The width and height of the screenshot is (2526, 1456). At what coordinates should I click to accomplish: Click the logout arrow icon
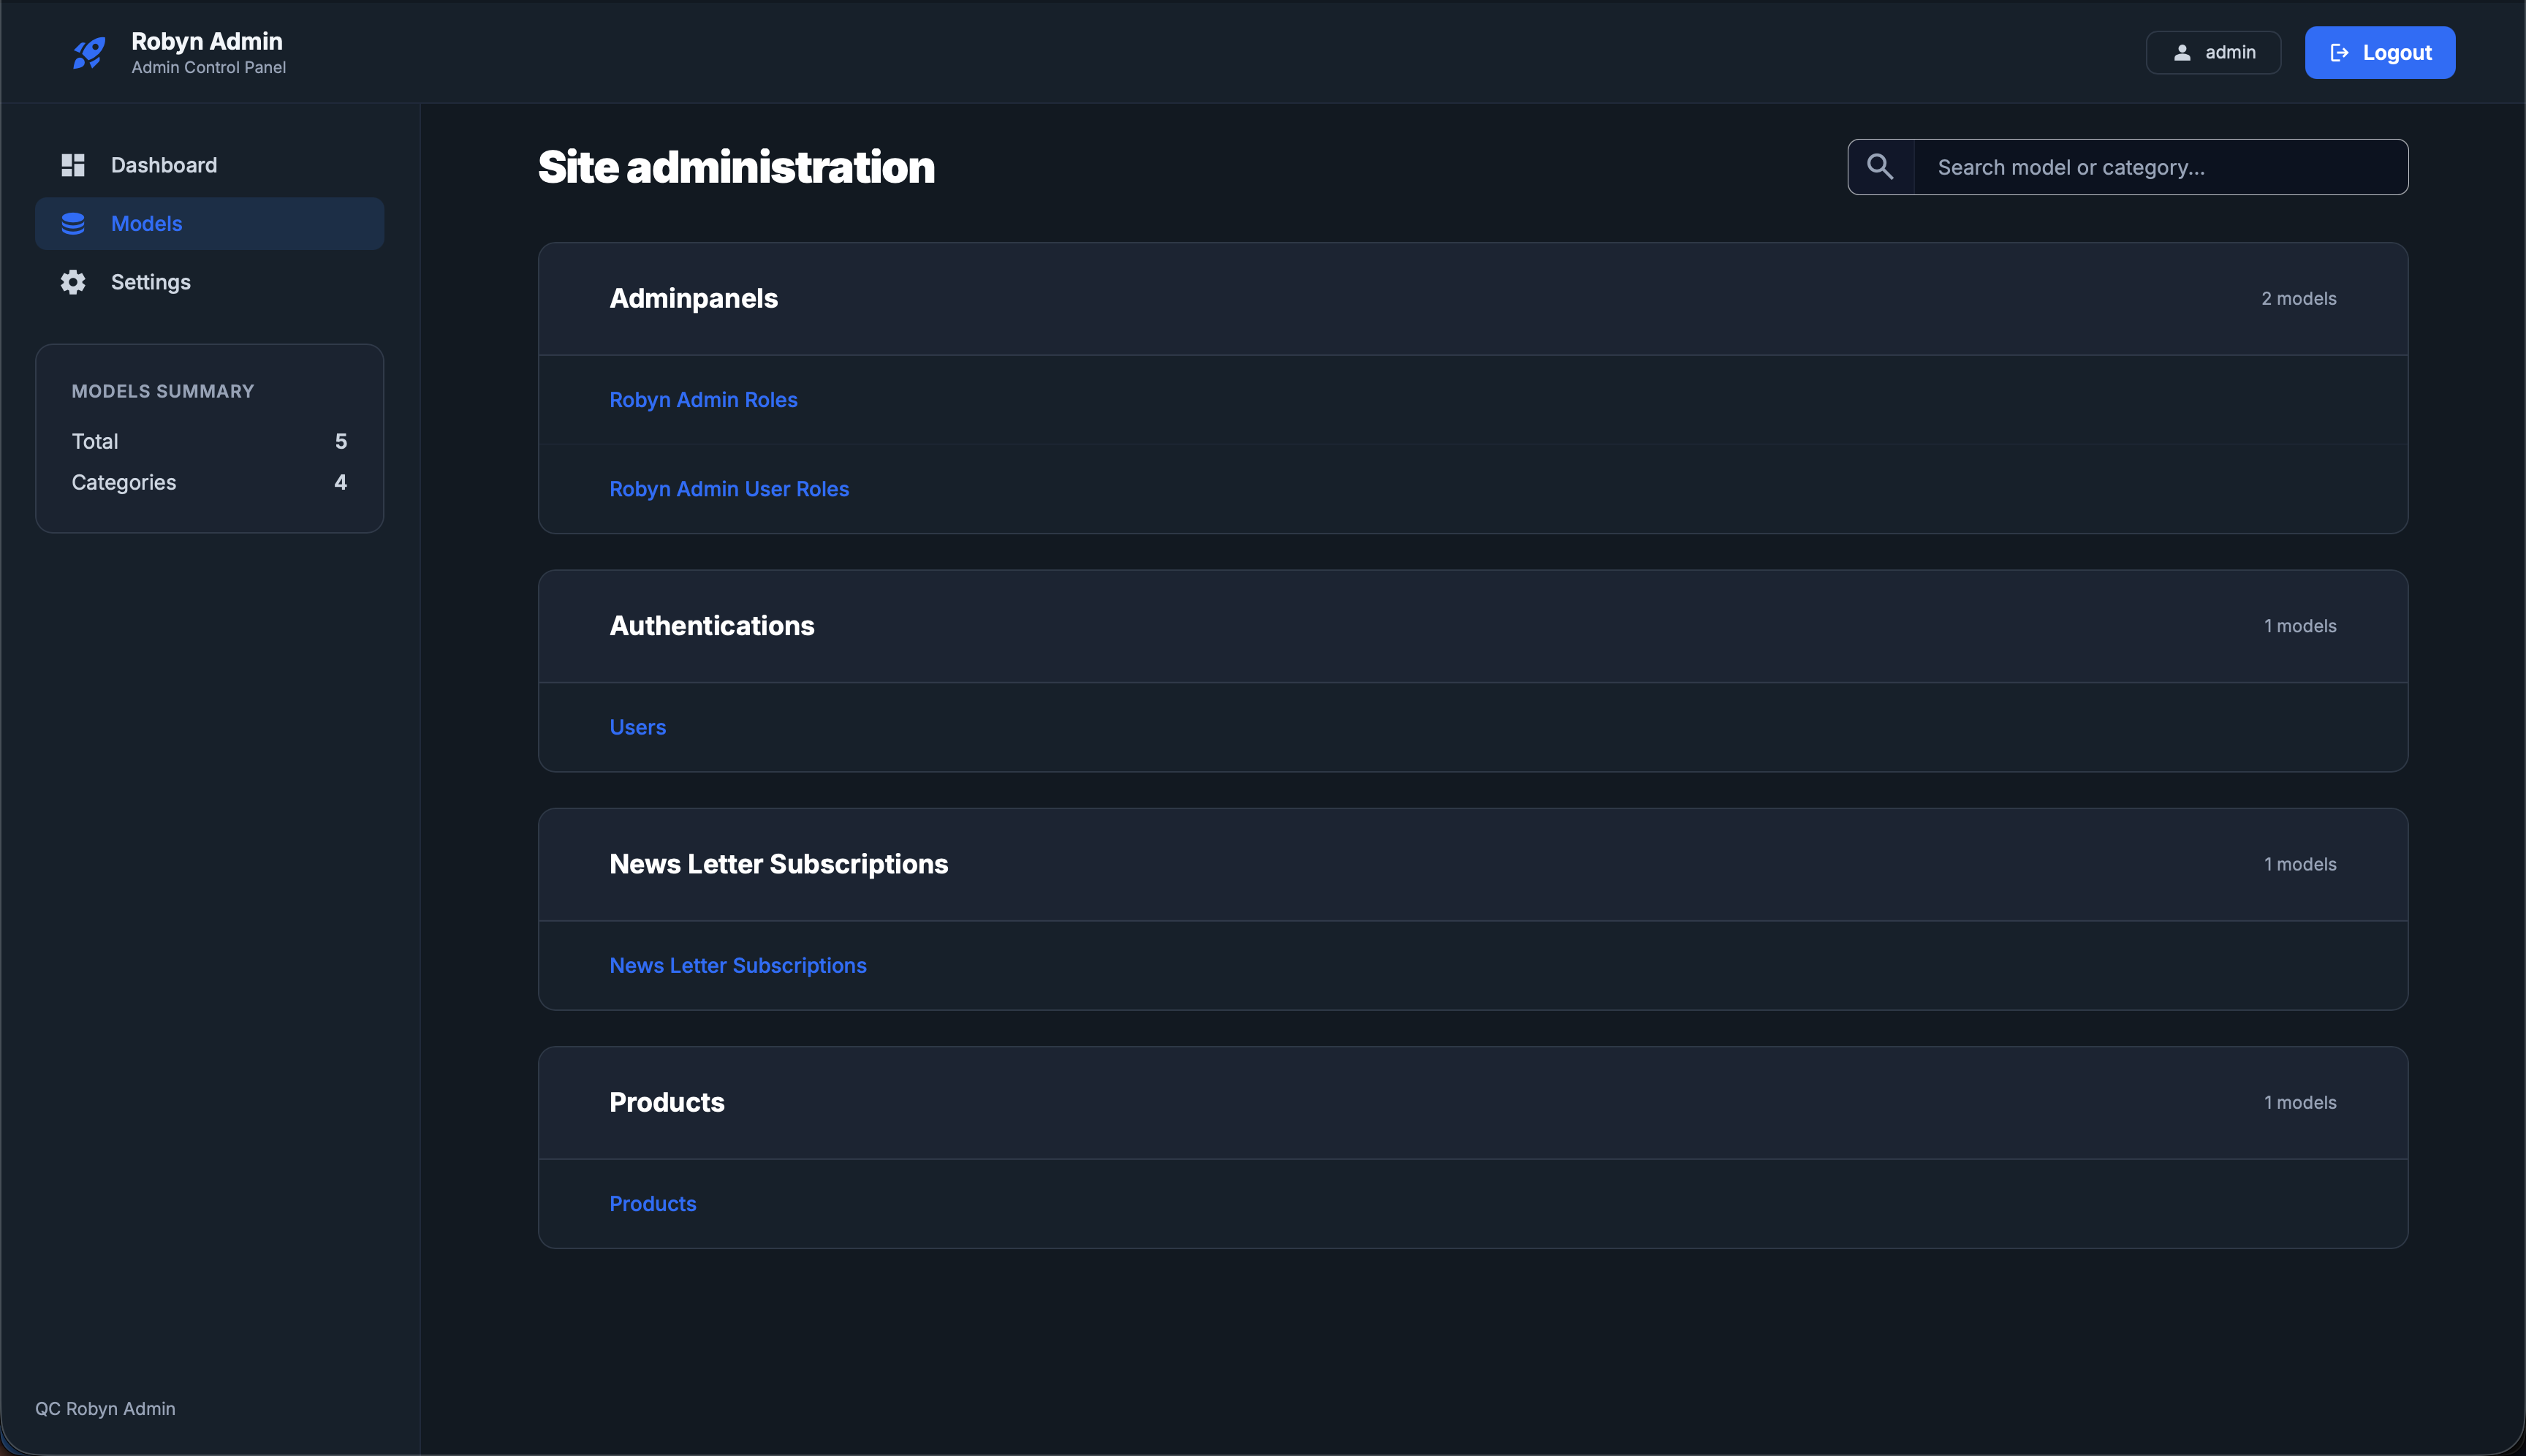coord(2339,53)
